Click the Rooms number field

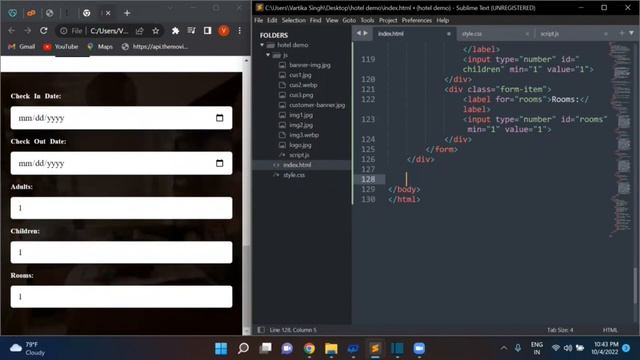[121, 296]
